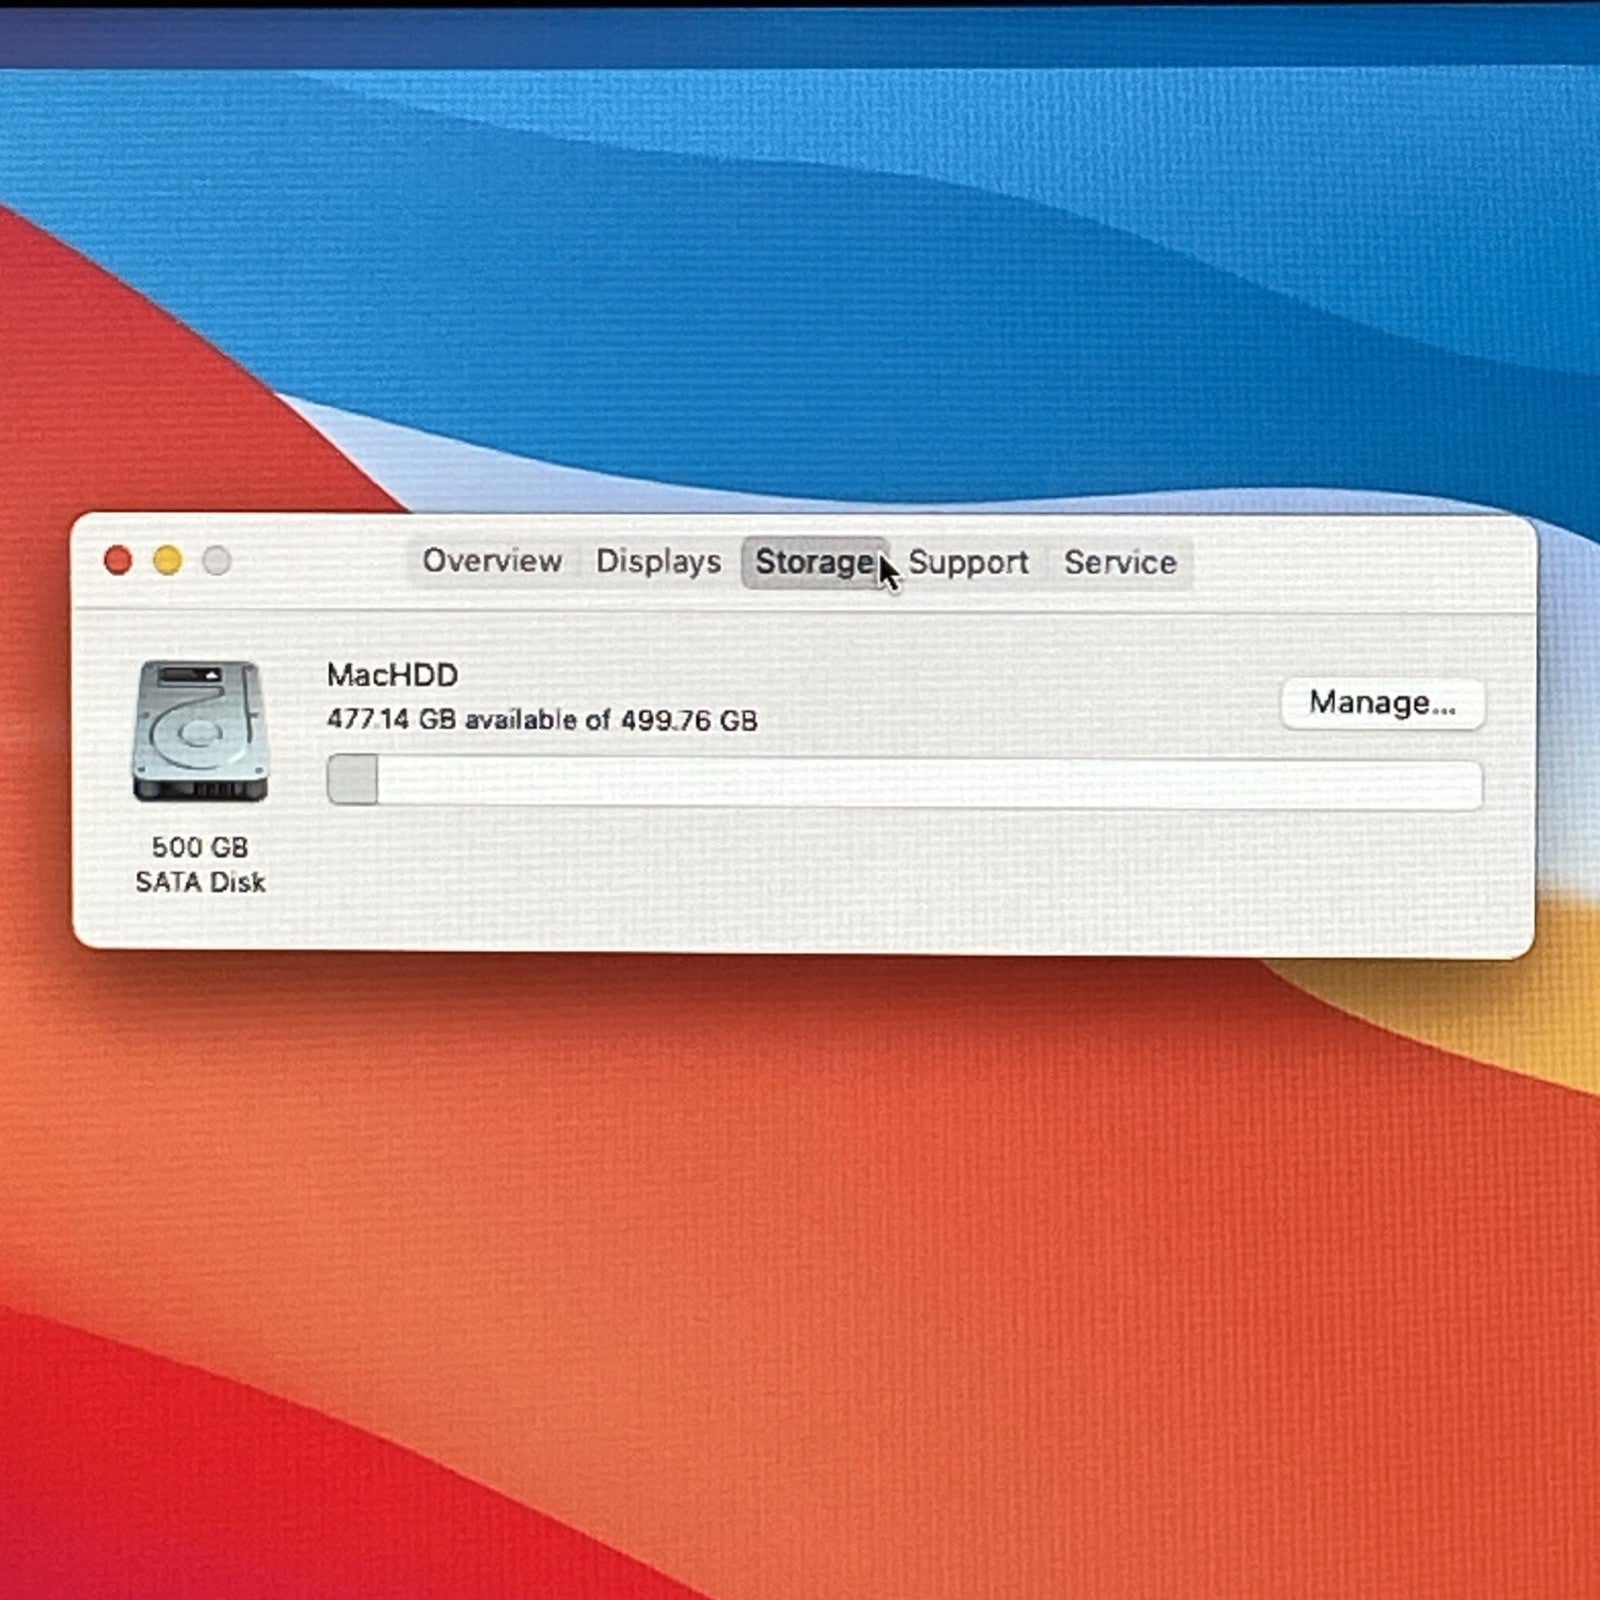Close the About This Mac window

118,561
